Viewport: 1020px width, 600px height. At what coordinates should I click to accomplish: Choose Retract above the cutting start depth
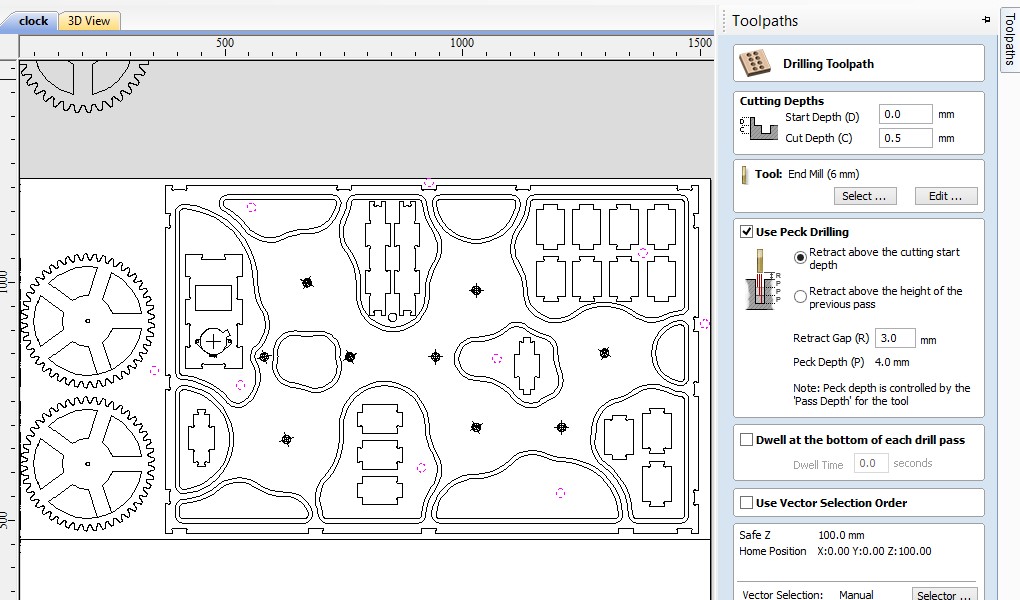point(800,258)
